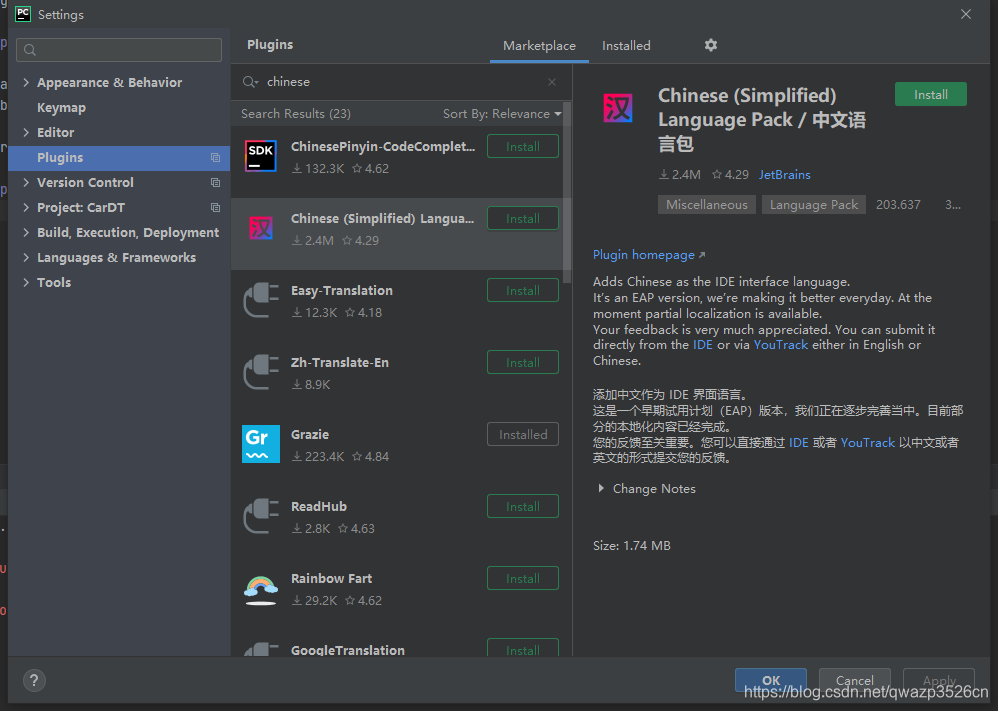Click Cancel button
Screen dimensions: 998x711
click(854, 680)
